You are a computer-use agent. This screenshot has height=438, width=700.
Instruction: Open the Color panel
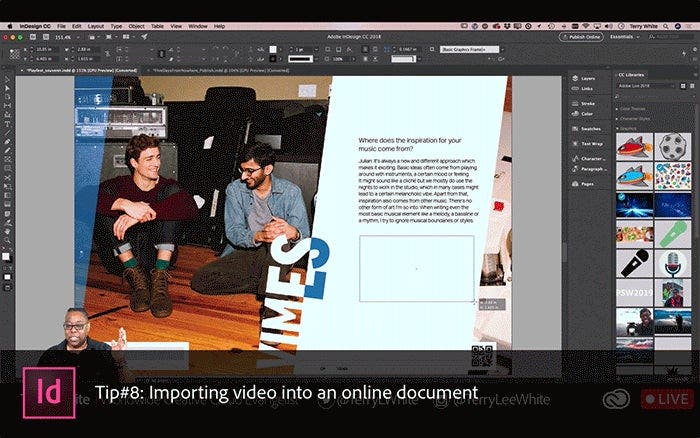[585, 113]
